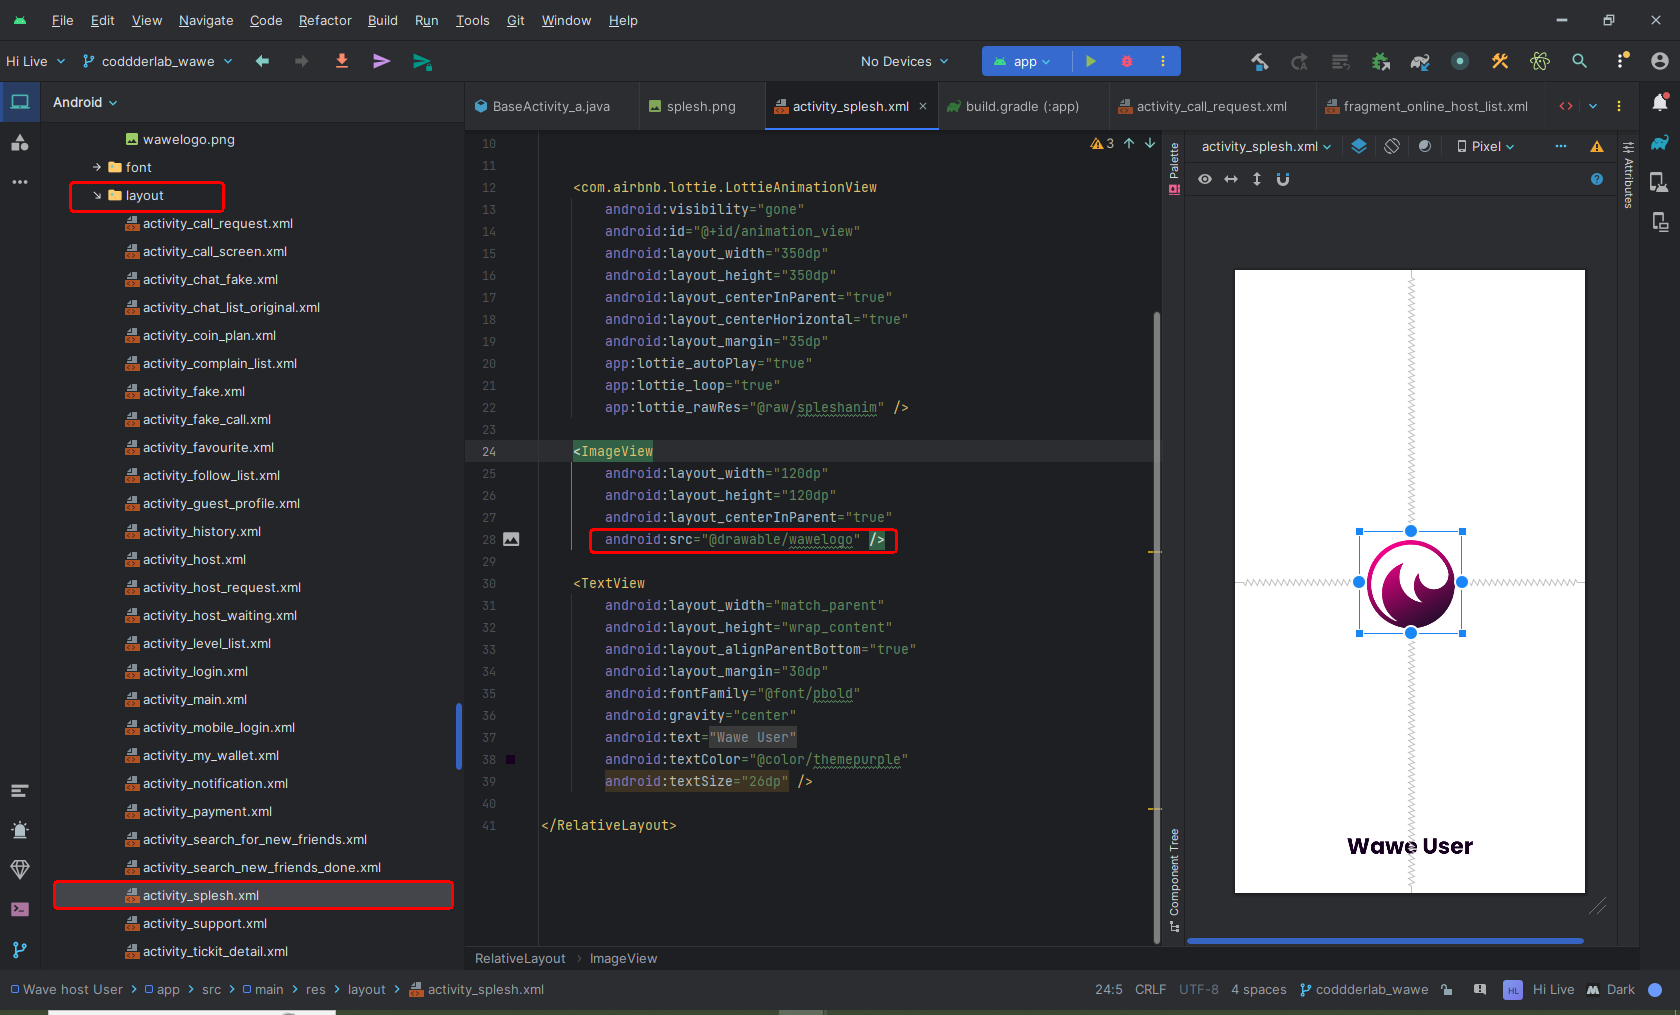Screen dimensions: 1680x1015
Task: Show hidden editor tabs chevron
Action: [x=1593, y=106]
